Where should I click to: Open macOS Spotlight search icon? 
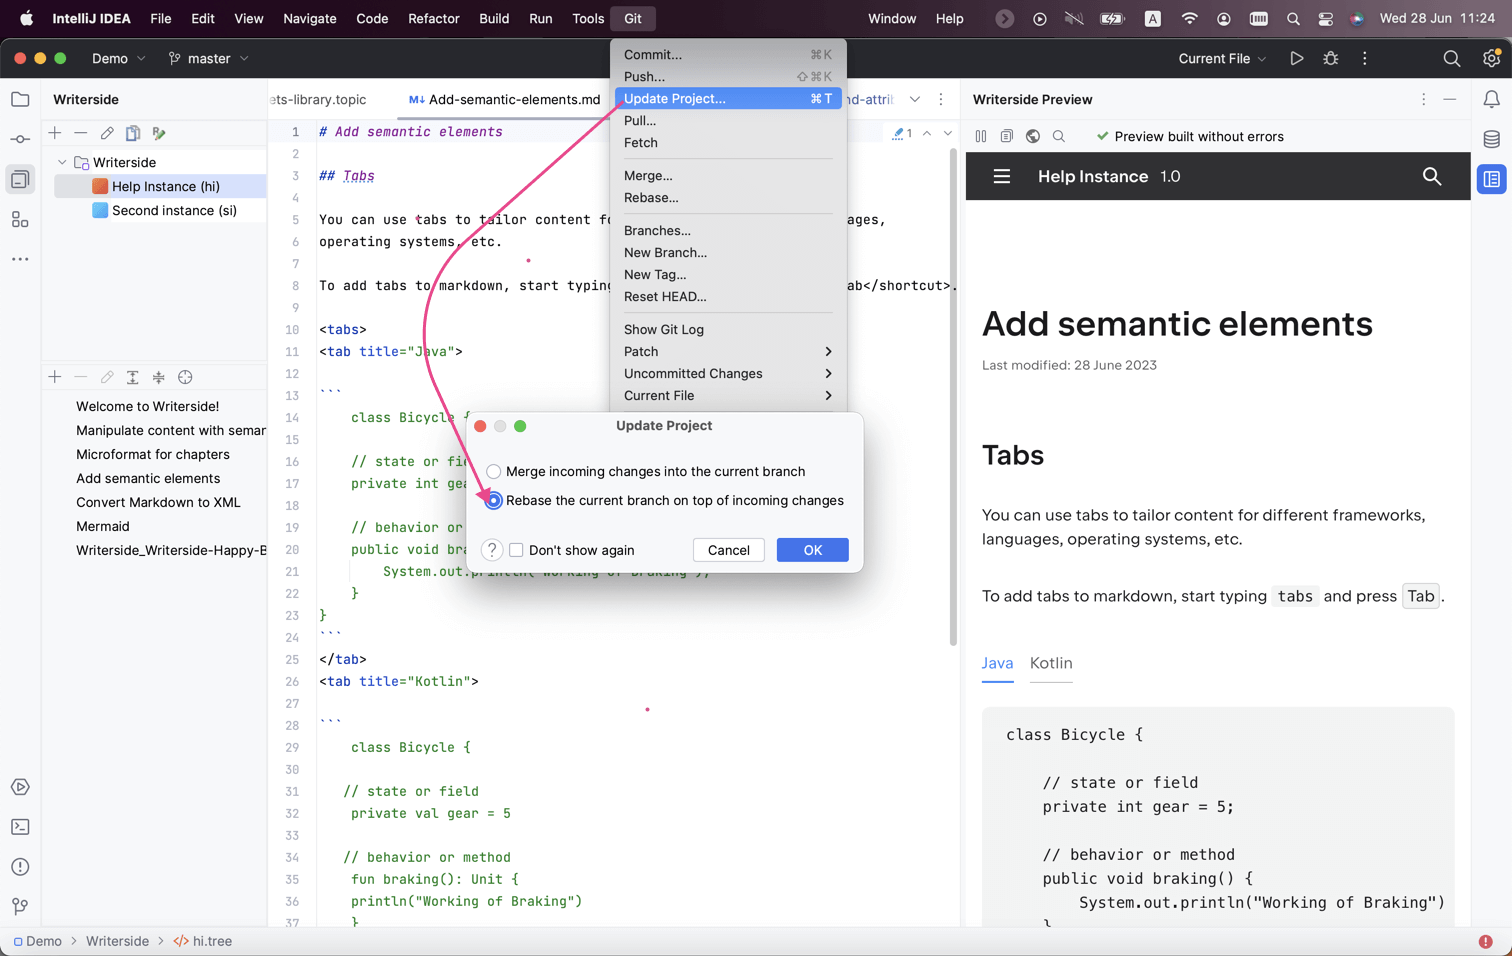(1293, 18)
